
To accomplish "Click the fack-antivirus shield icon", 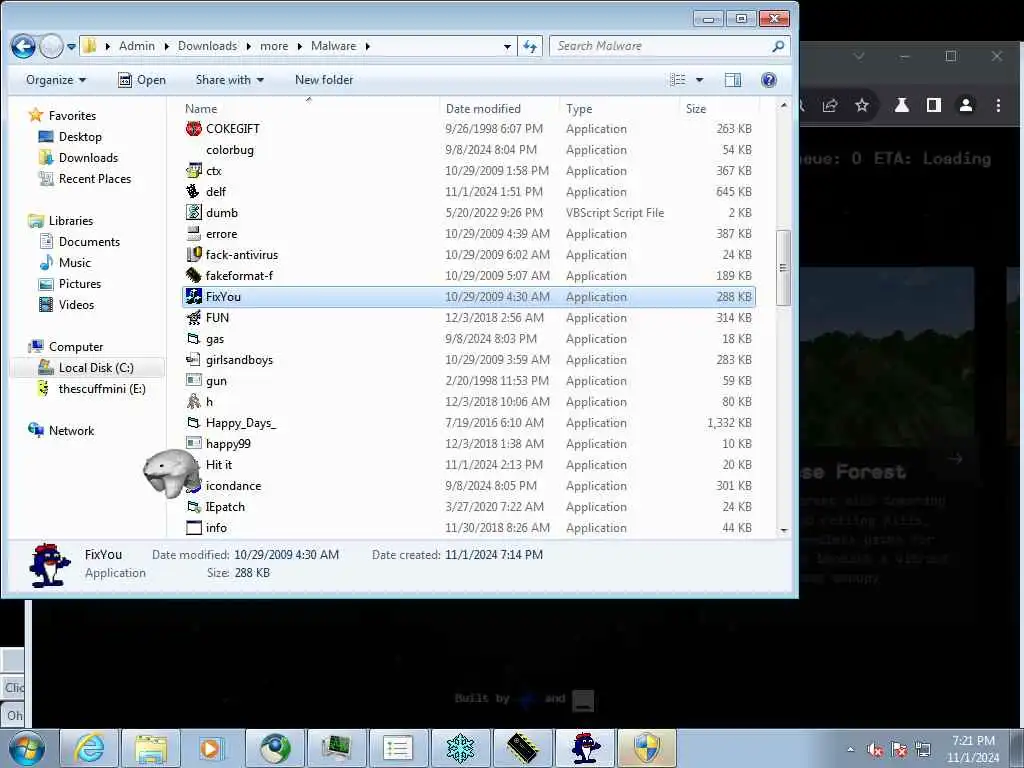I will 193,255.
